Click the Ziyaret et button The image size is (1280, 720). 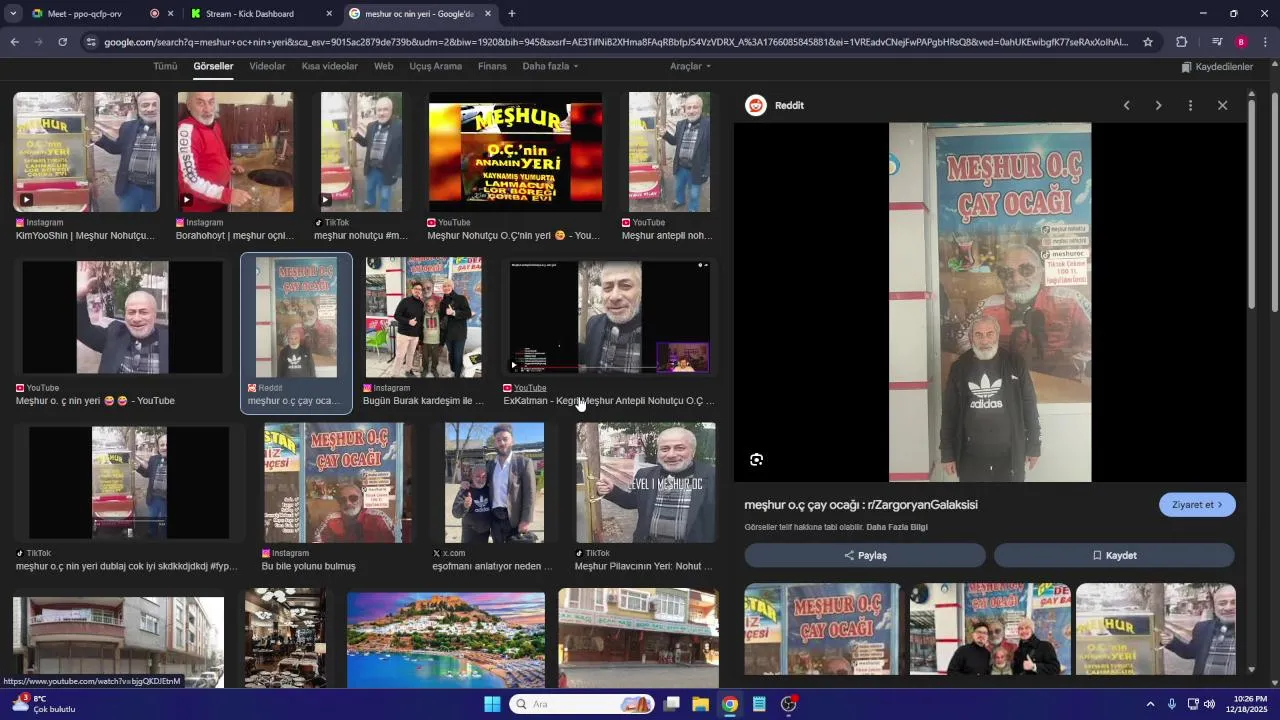(x=1197, y=505)
